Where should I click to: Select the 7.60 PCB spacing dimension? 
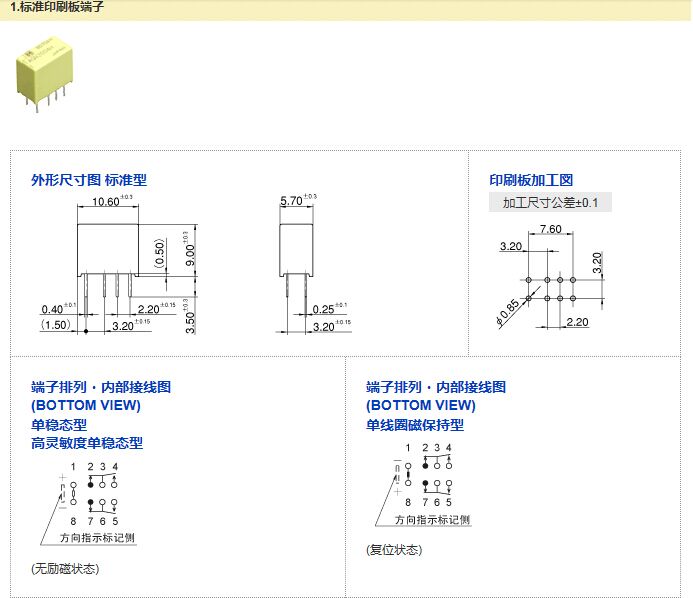point(549,230)
